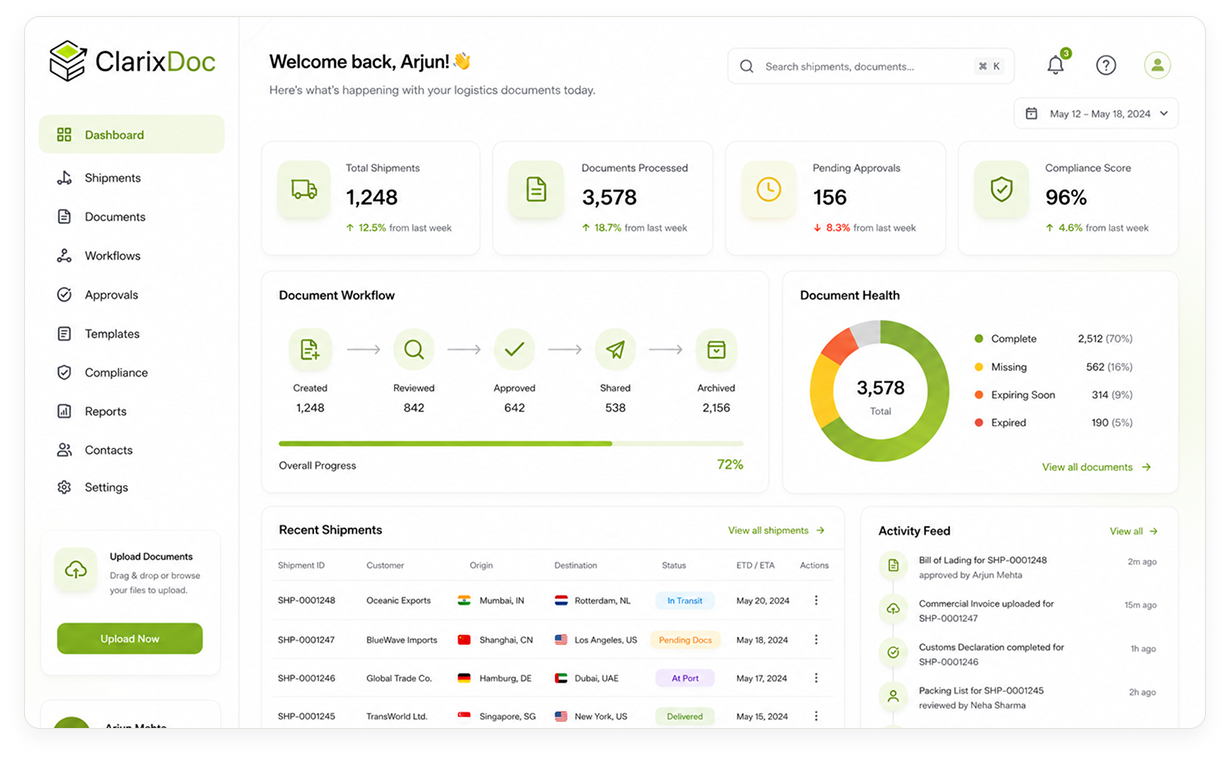Open actions menu for SHP-0001245
This screenshot has height=761, width=1230.
coord(816,716)
